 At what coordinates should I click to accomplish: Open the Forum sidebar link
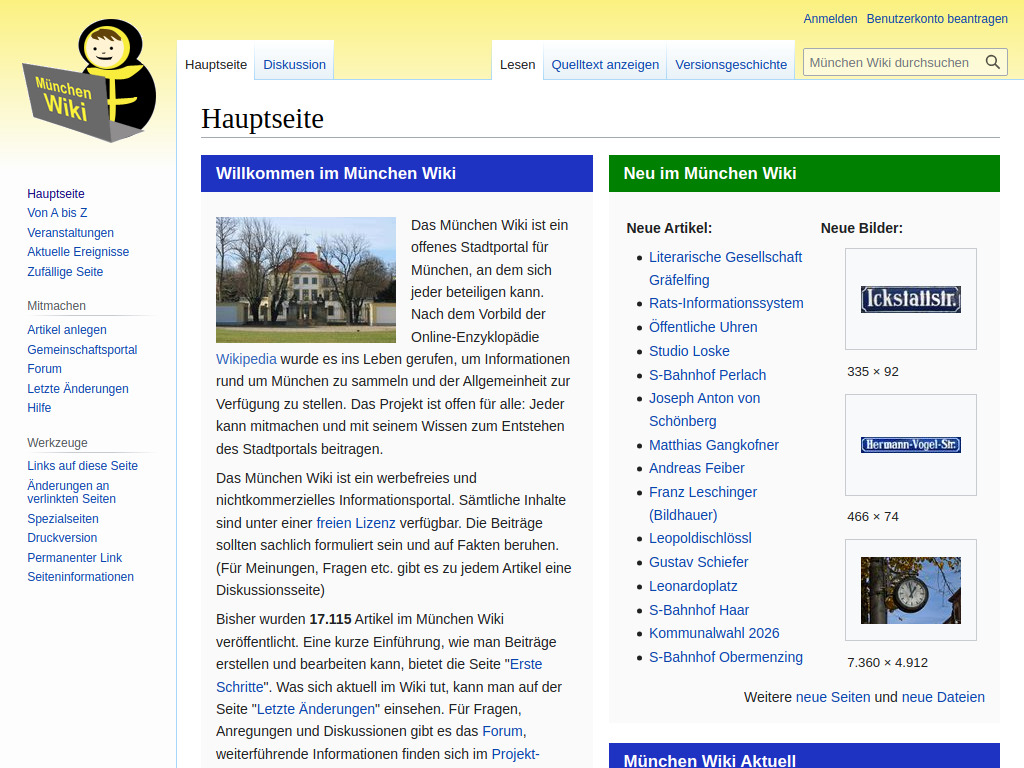pyautogui.click(x=44, y=368)
